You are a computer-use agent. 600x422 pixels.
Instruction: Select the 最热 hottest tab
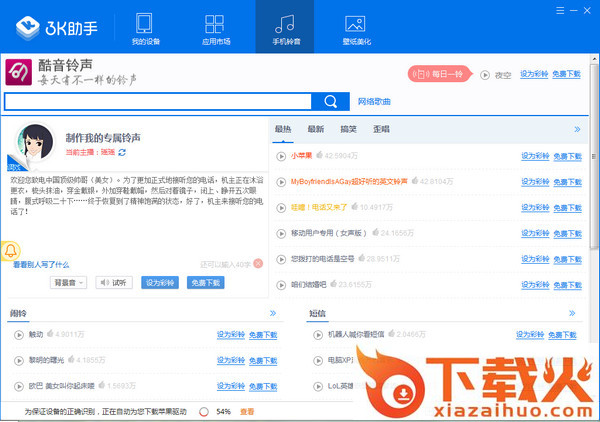[x=283, y=129]
